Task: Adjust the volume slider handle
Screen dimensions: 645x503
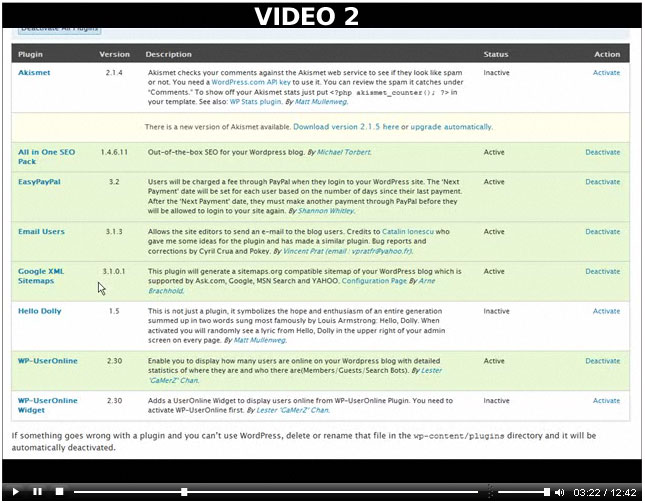Action: pyautogui.click(x=546, y=491)
